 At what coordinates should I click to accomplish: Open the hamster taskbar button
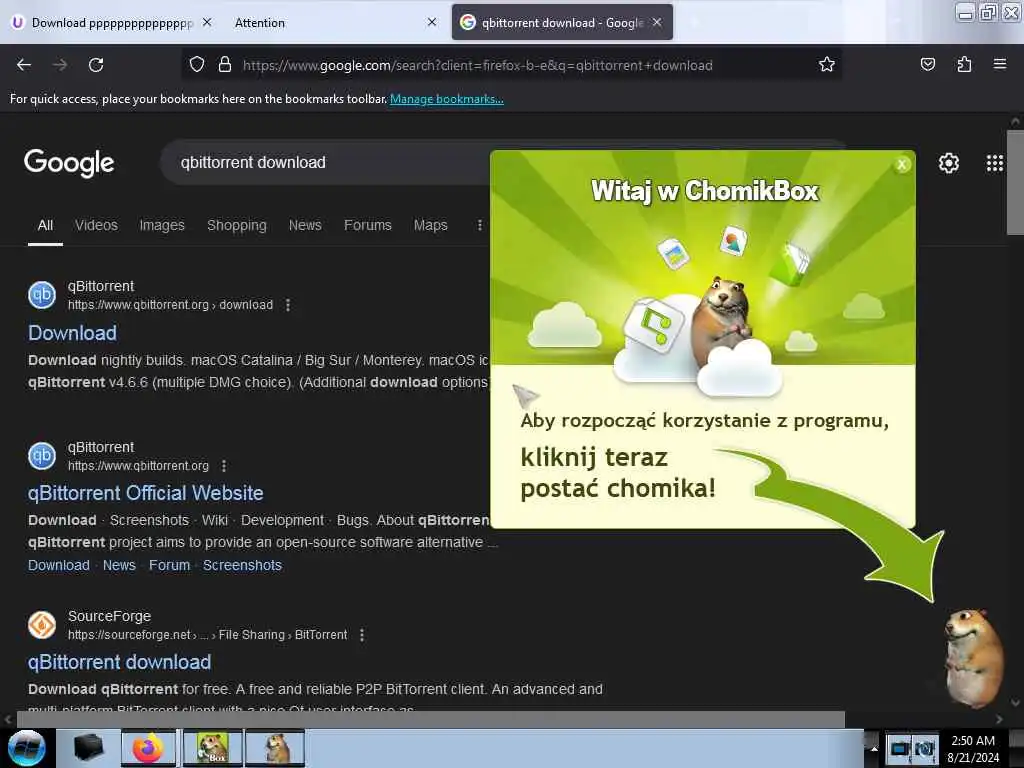point(275,748)
